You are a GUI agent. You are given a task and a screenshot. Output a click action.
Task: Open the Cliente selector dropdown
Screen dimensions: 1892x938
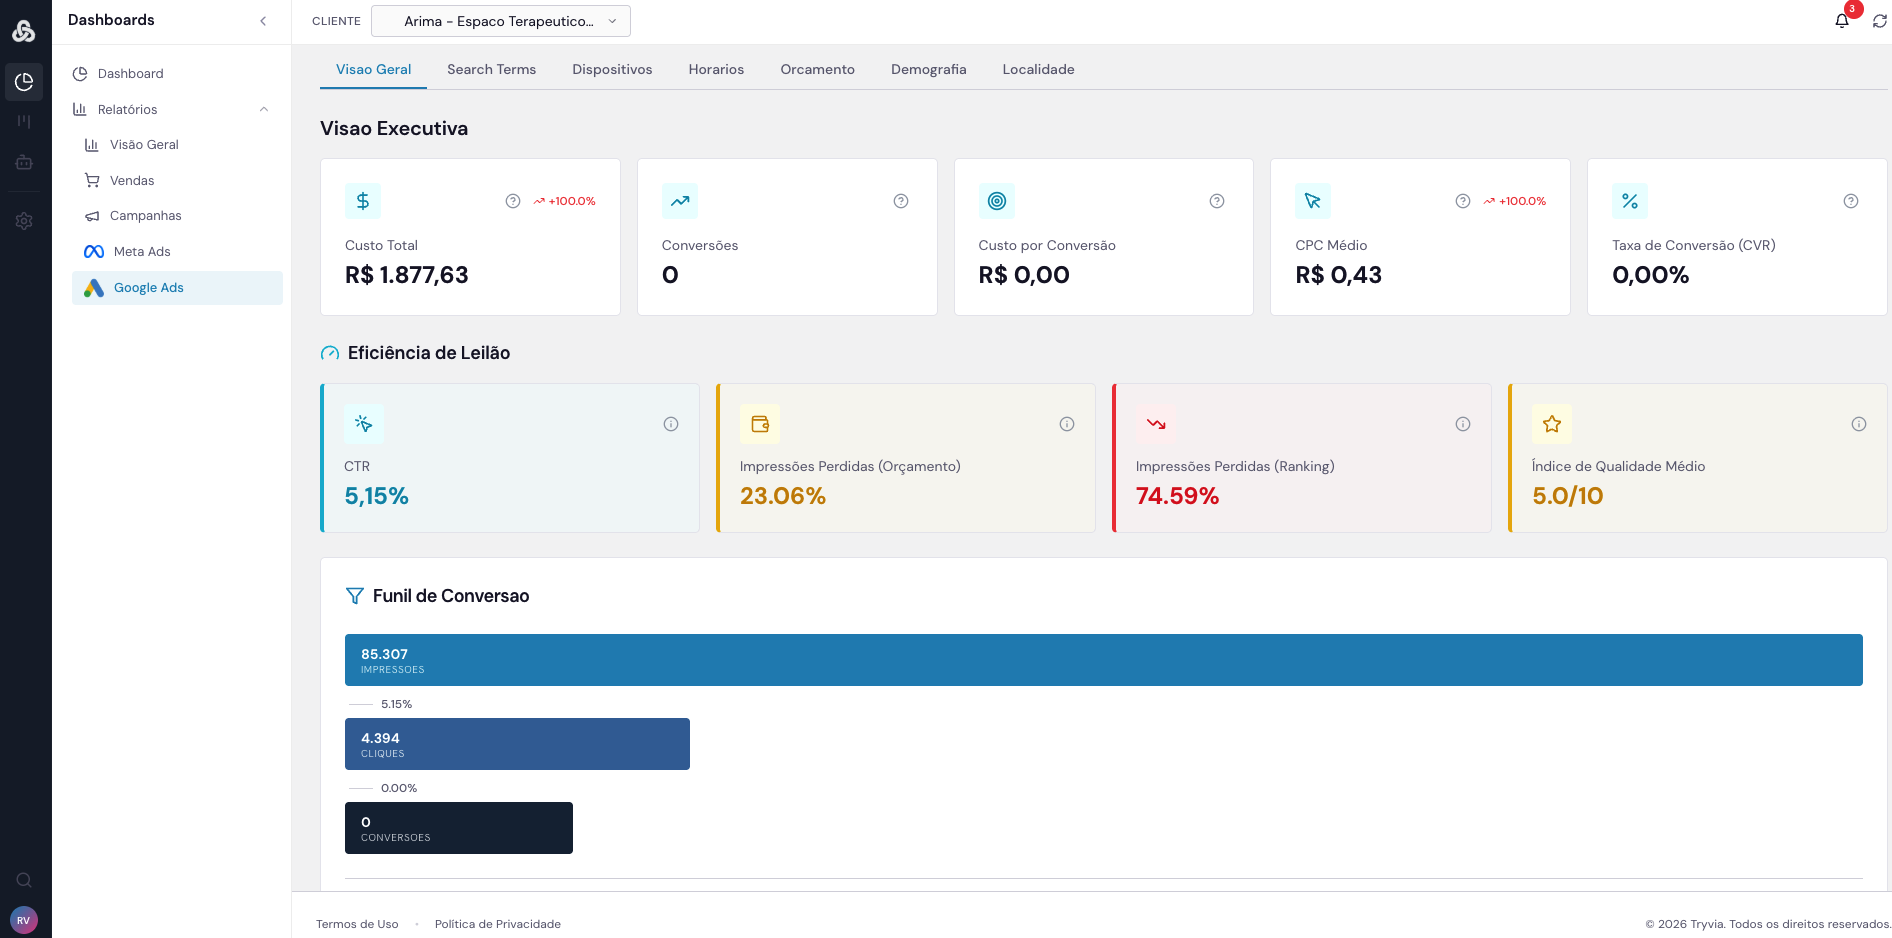[500, 20]
